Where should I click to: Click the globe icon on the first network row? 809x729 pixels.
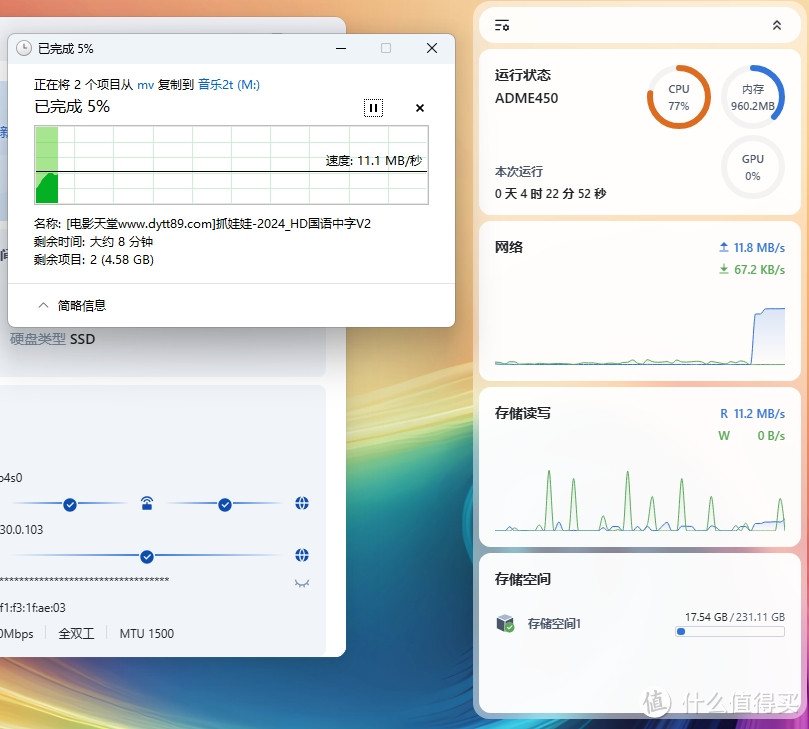pos(302,503)
